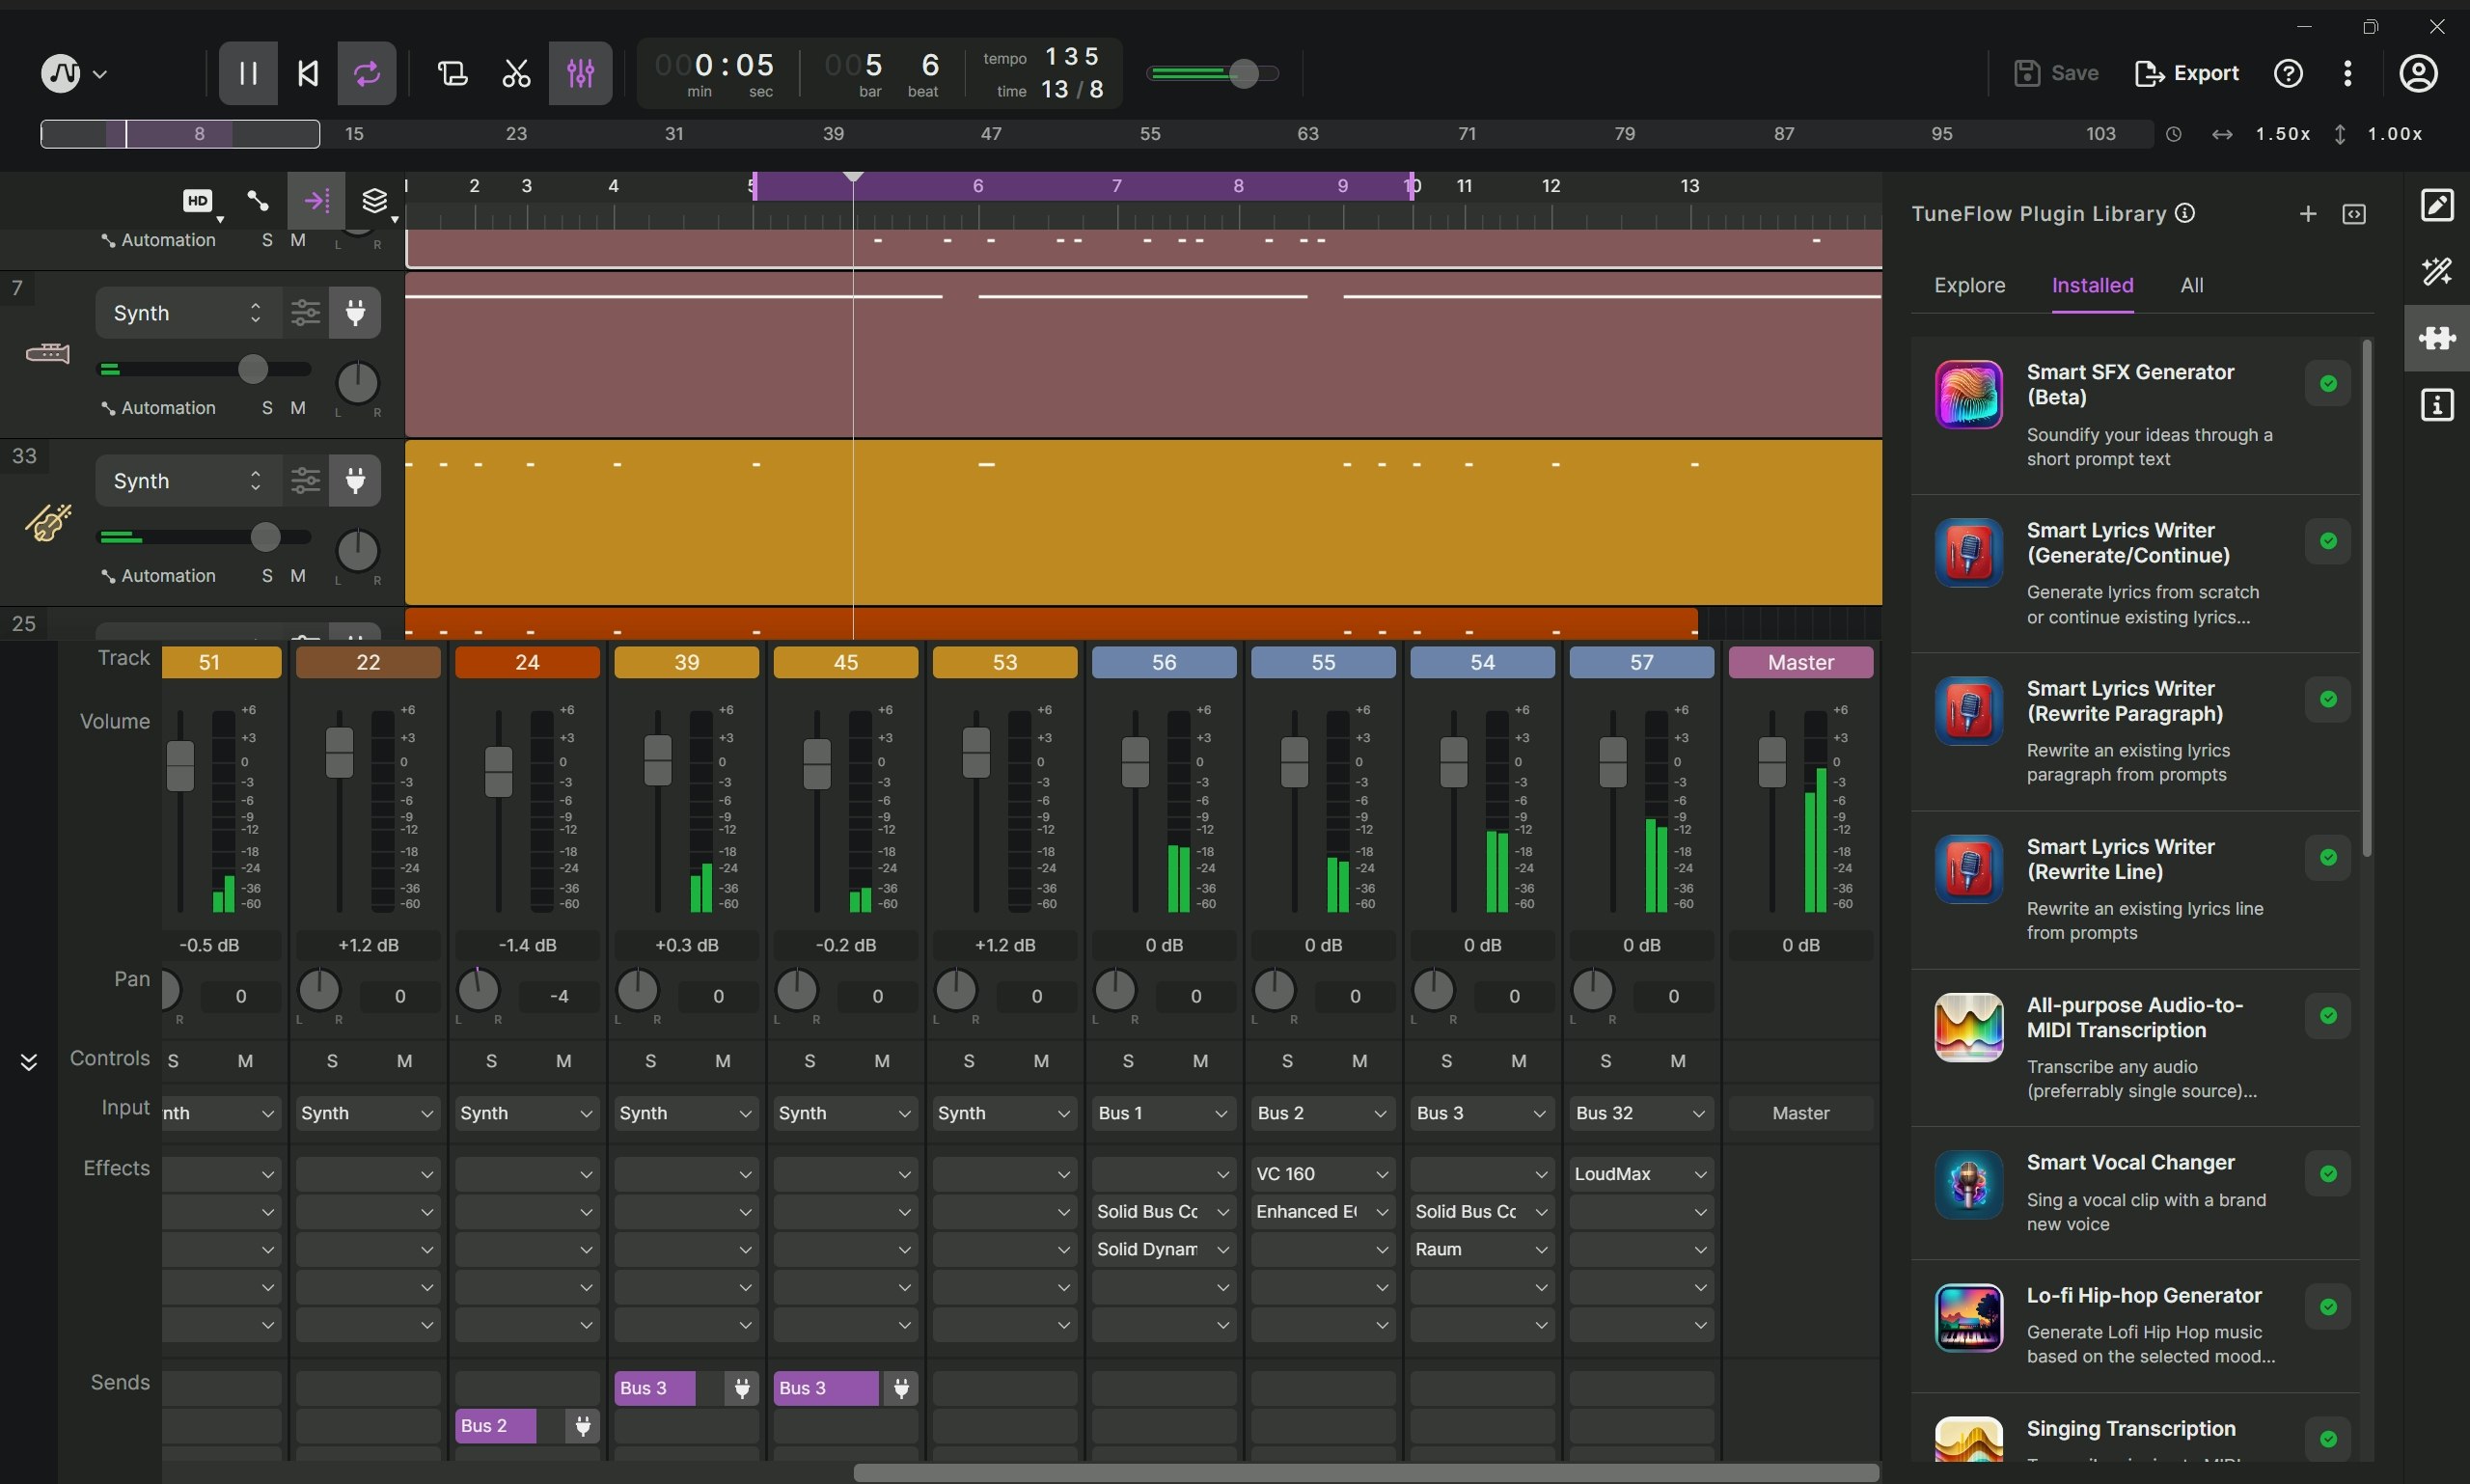Screen dimensions: 2470x1484
Task: Open the magic wand sidebar icon
Action: click(2437, 271)
